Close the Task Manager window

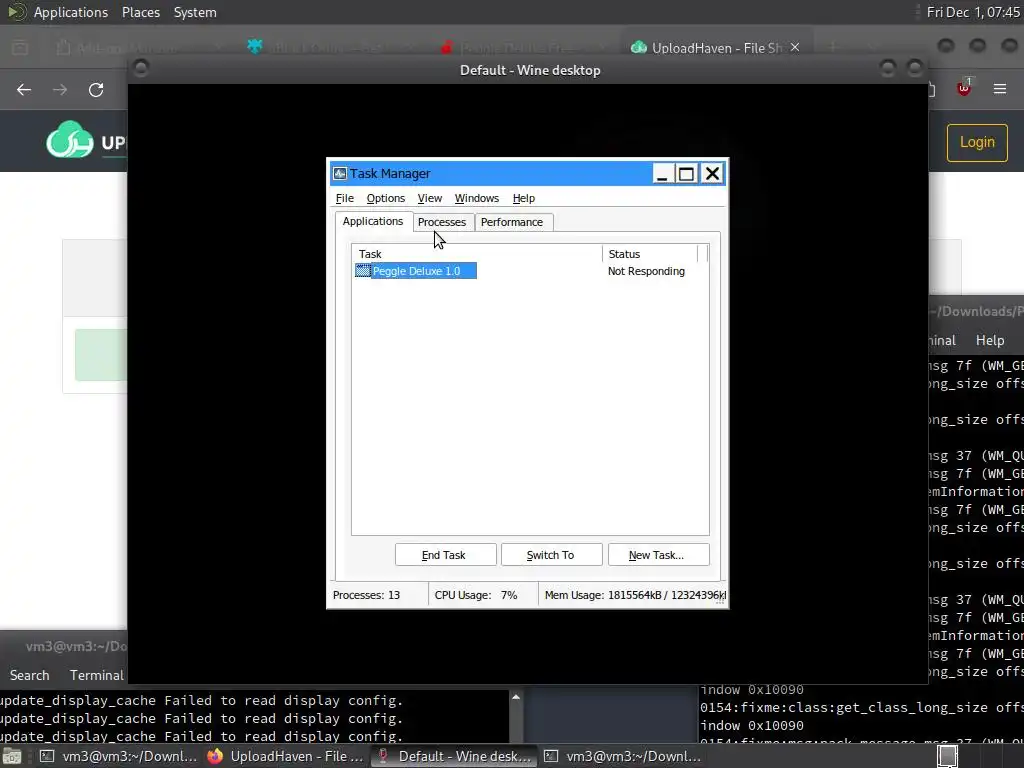click(712, 173)
